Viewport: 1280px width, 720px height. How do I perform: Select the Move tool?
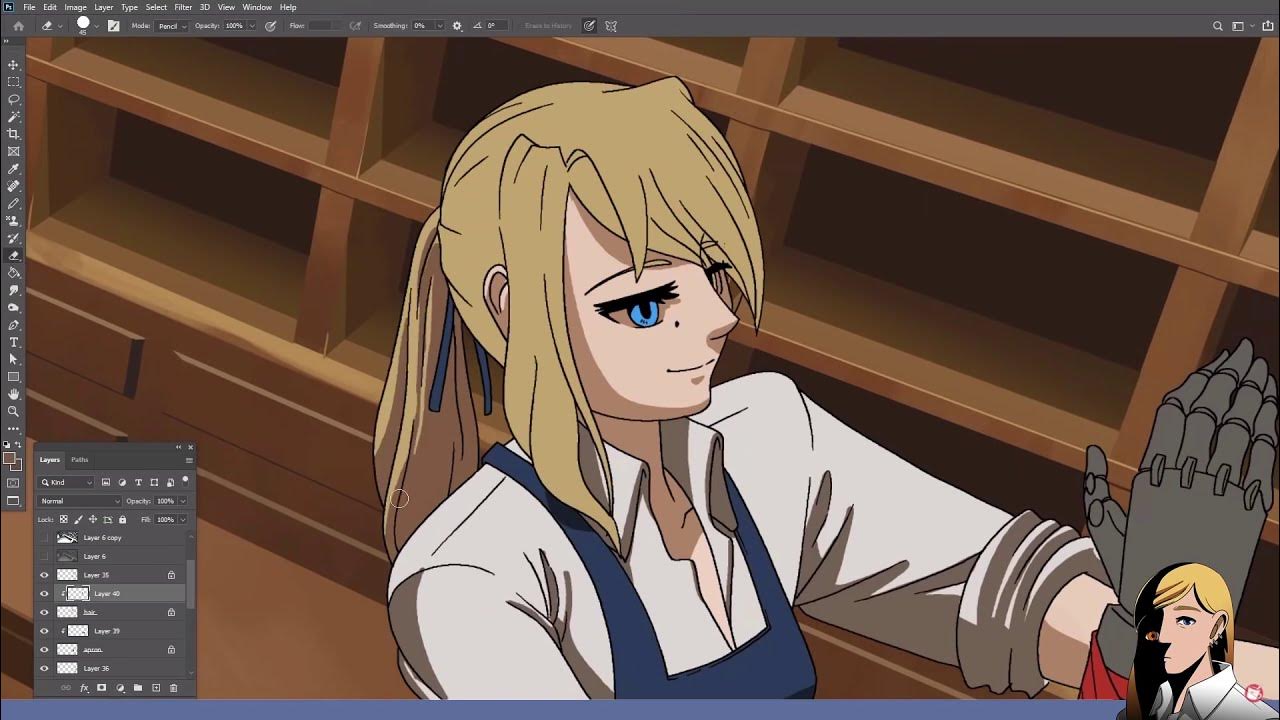click(13, 65)
